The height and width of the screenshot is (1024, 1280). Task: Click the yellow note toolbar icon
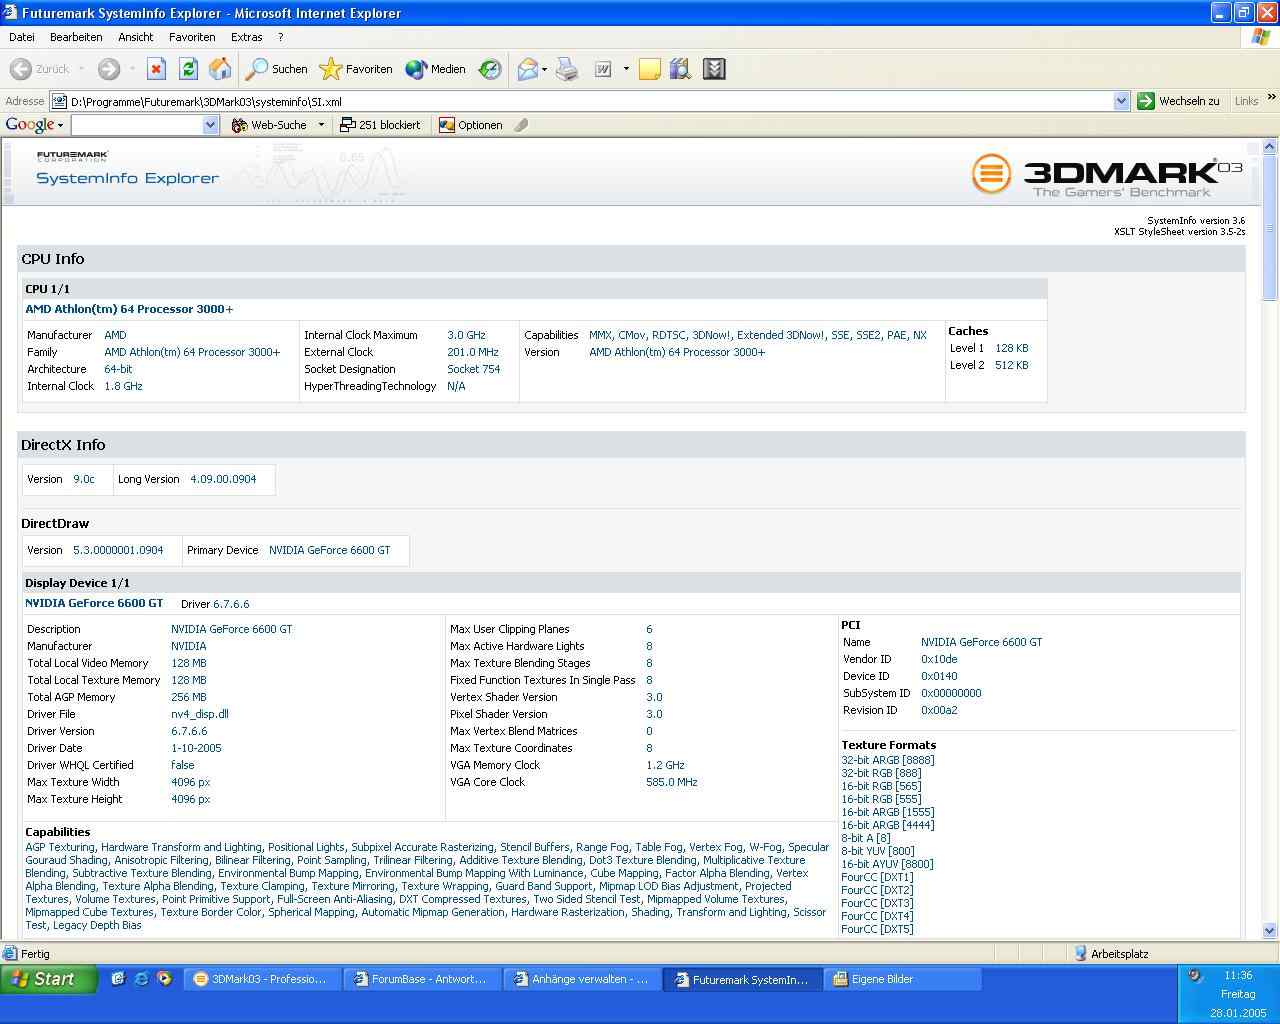tap(650, 69)
